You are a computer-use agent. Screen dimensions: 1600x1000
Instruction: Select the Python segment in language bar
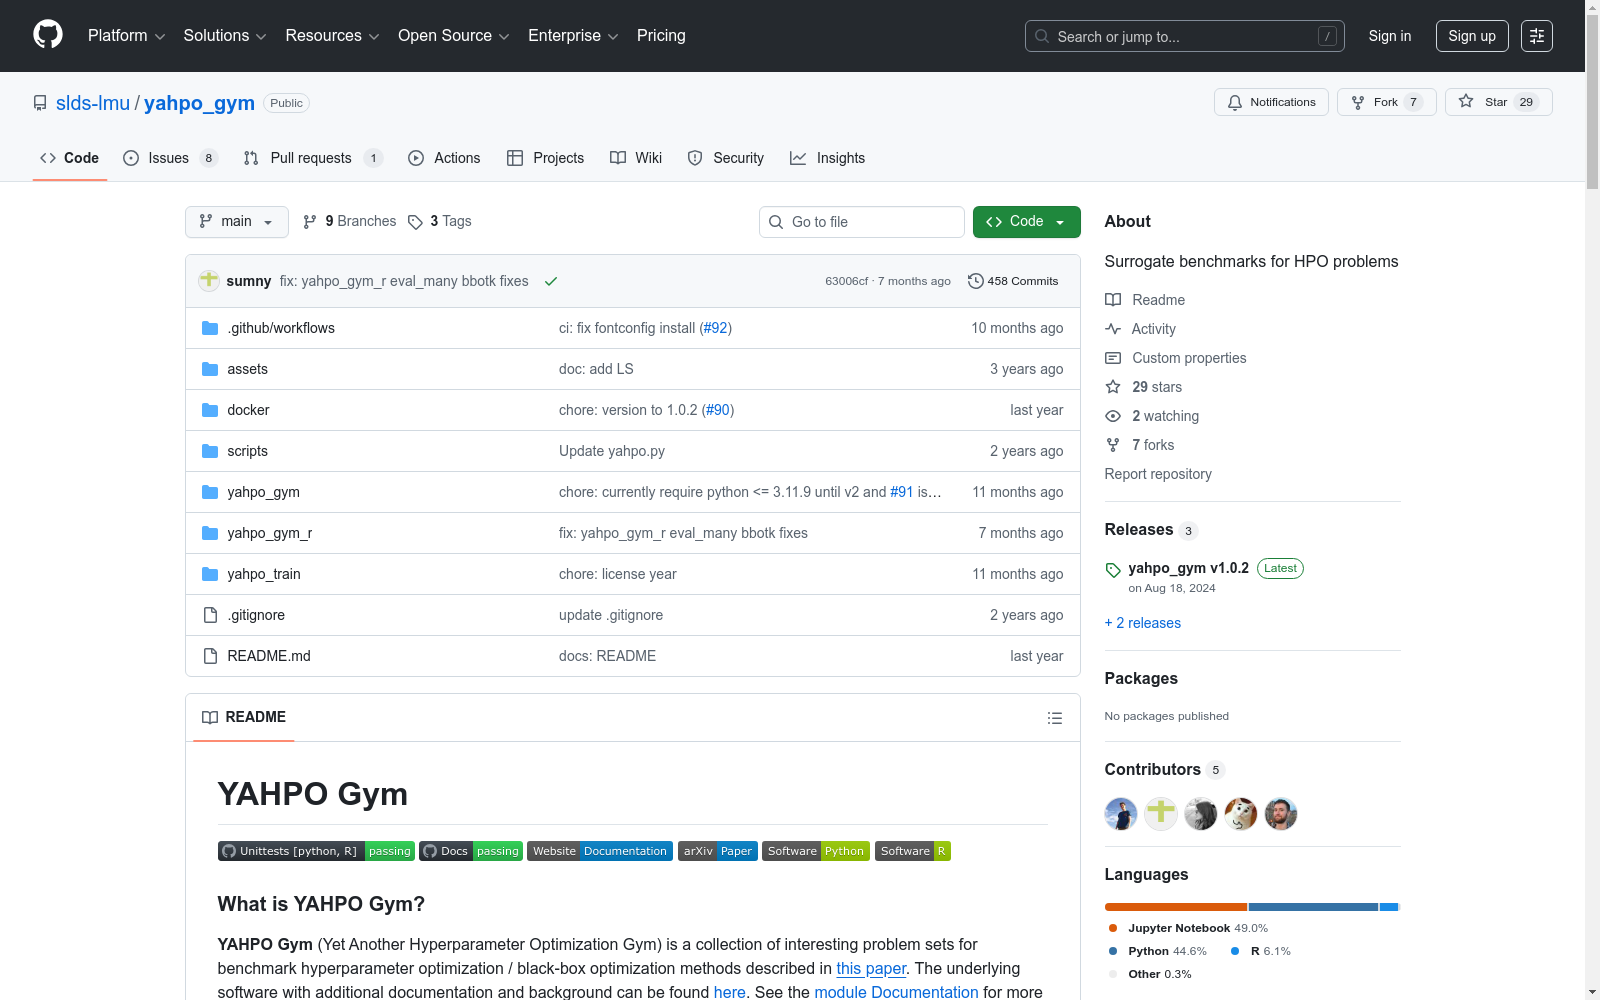(1314, 907)
